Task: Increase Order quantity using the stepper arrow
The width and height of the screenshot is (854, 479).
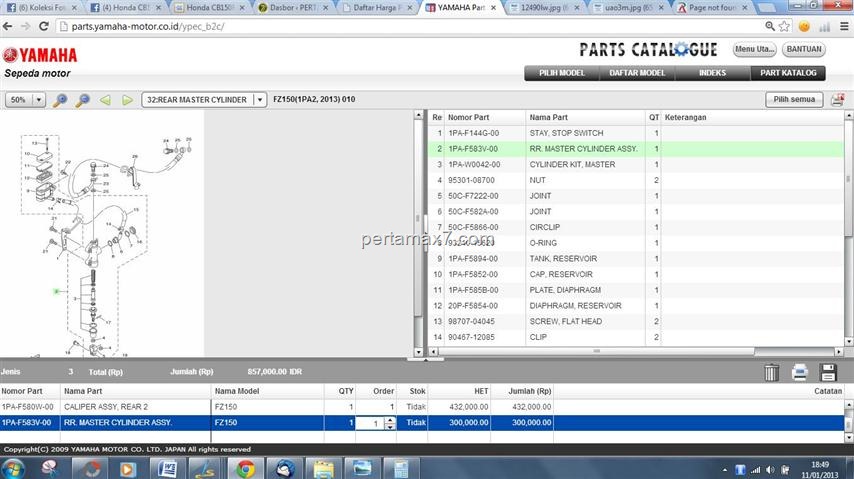Action: coord(390,419)
